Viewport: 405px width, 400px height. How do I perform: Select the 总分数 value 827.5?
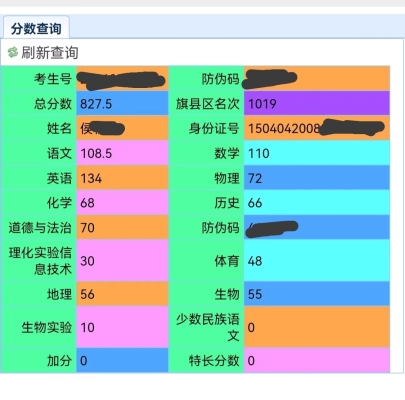pyautogui.click(x=96, y=104)
